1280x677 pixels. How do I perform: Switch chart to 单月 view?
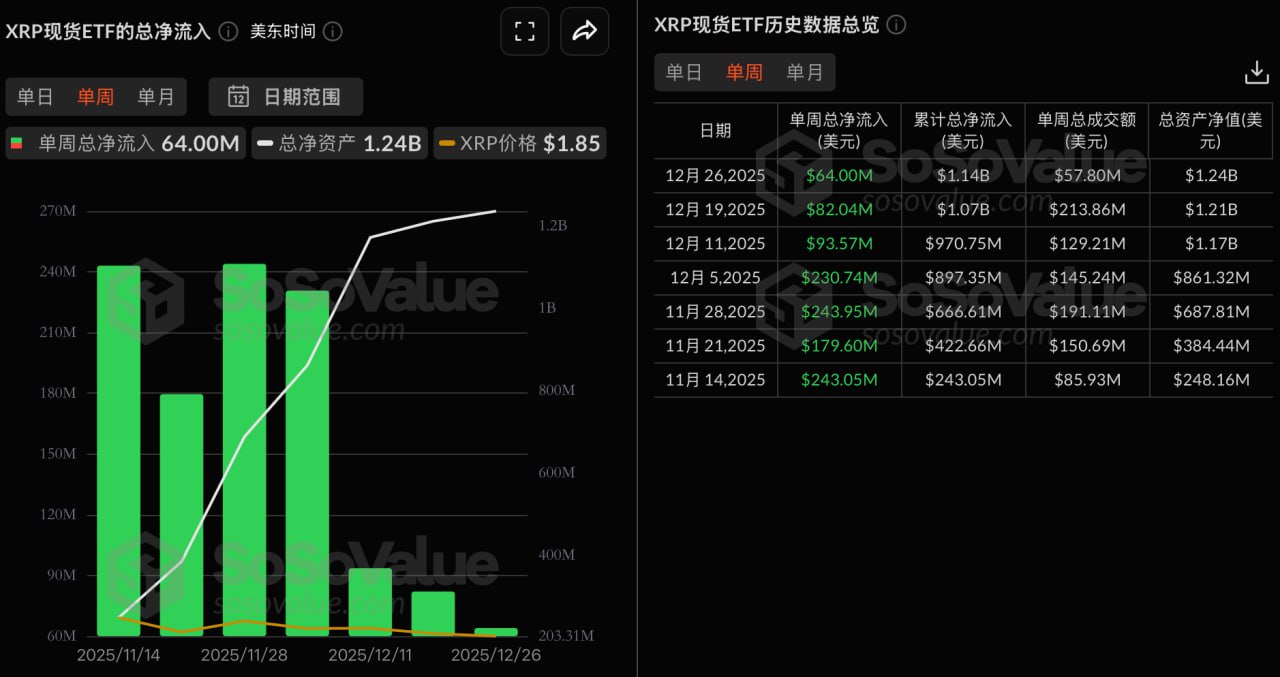pyautogui.click(x=155, y=97)
